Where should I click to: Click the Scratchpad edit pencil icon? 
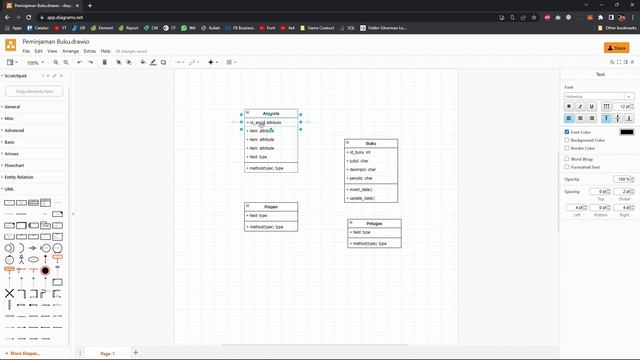[x=54, y=76]
